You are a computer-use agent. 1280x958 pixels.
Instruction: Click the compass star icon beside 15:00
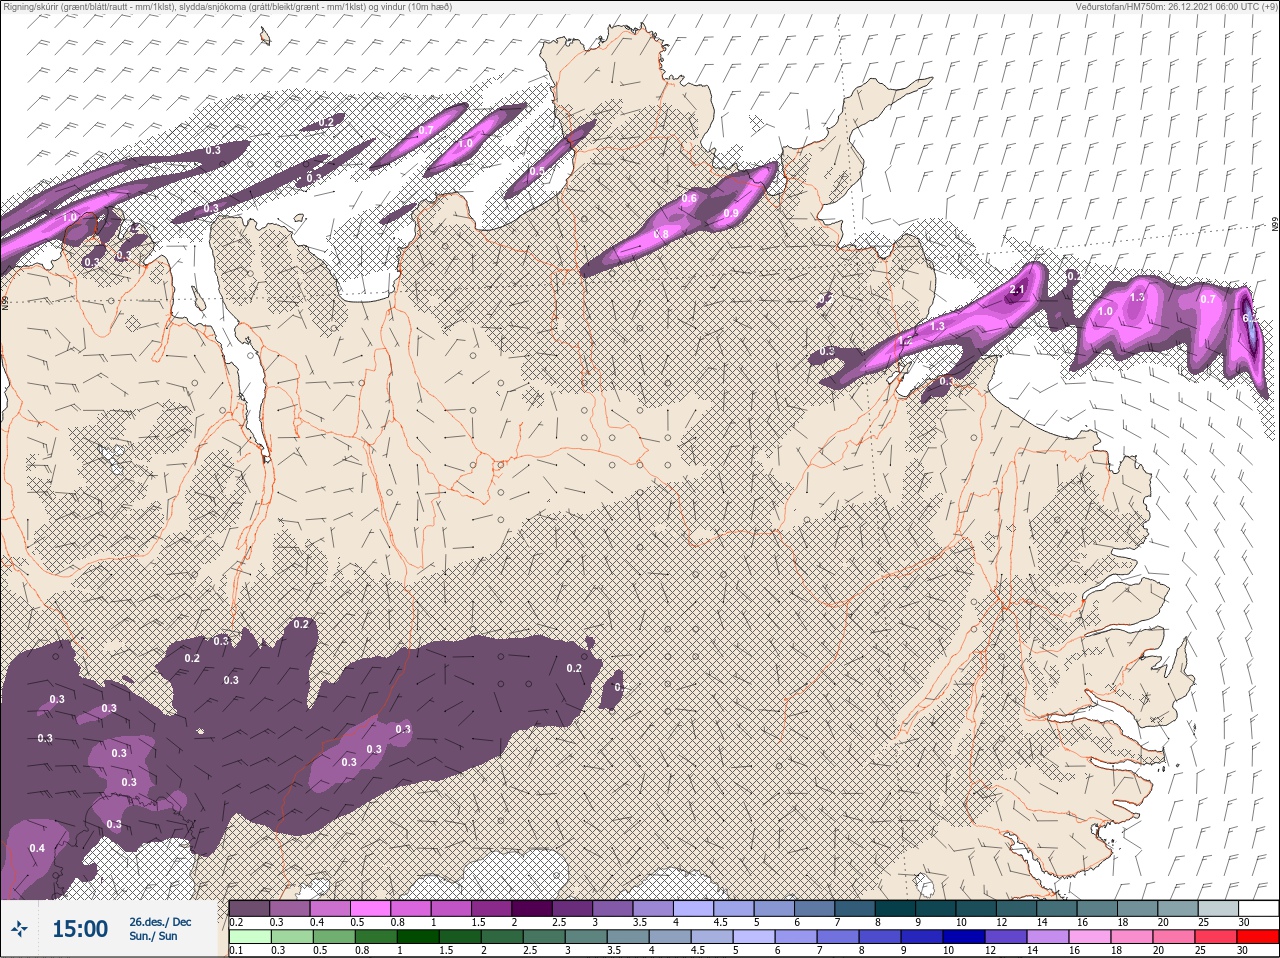point(19,929)
